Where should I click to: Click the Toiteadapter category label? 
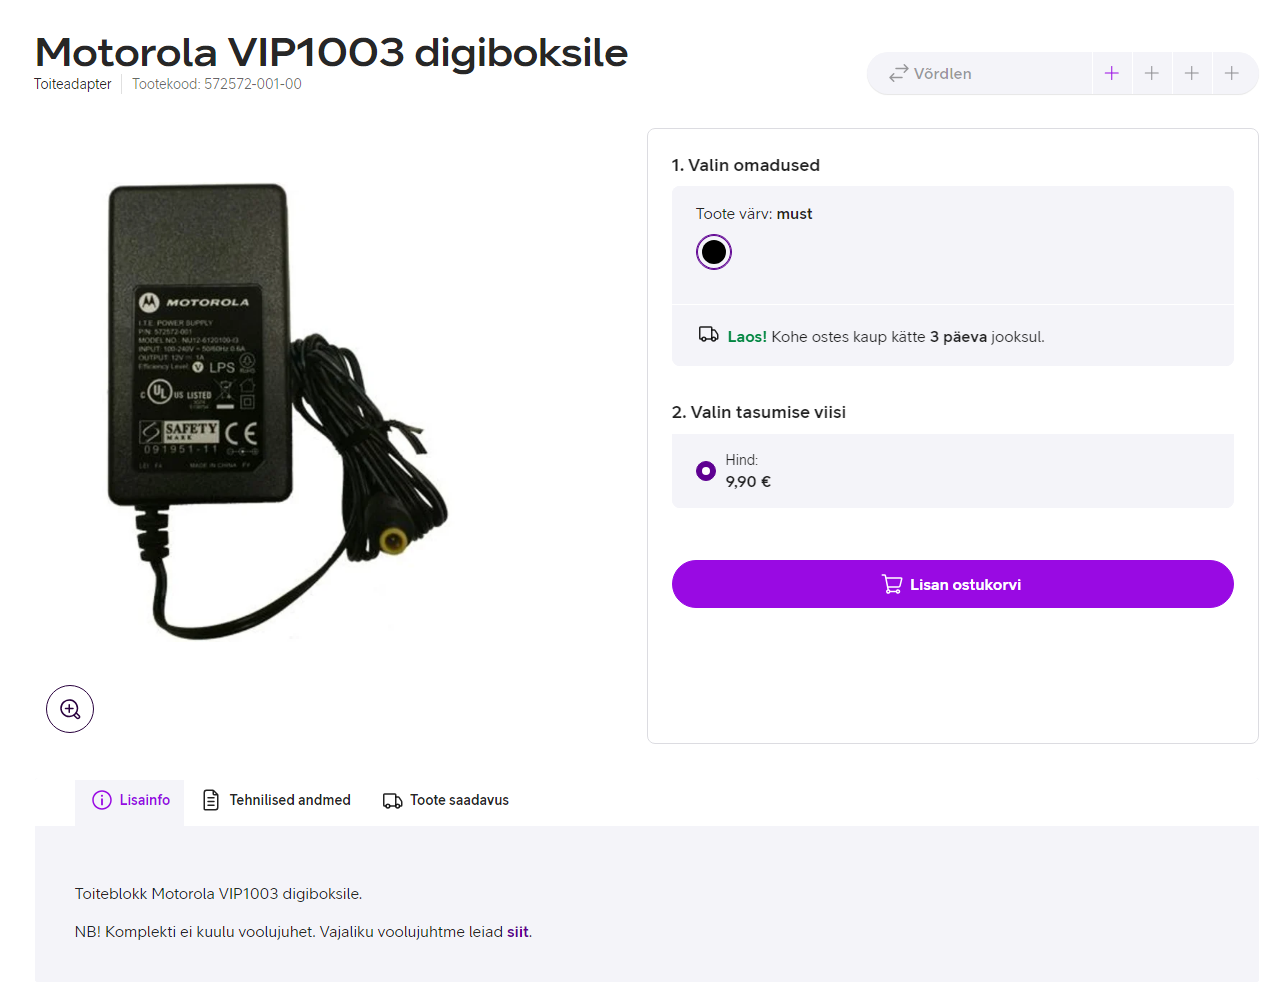(x=73, y=84)
